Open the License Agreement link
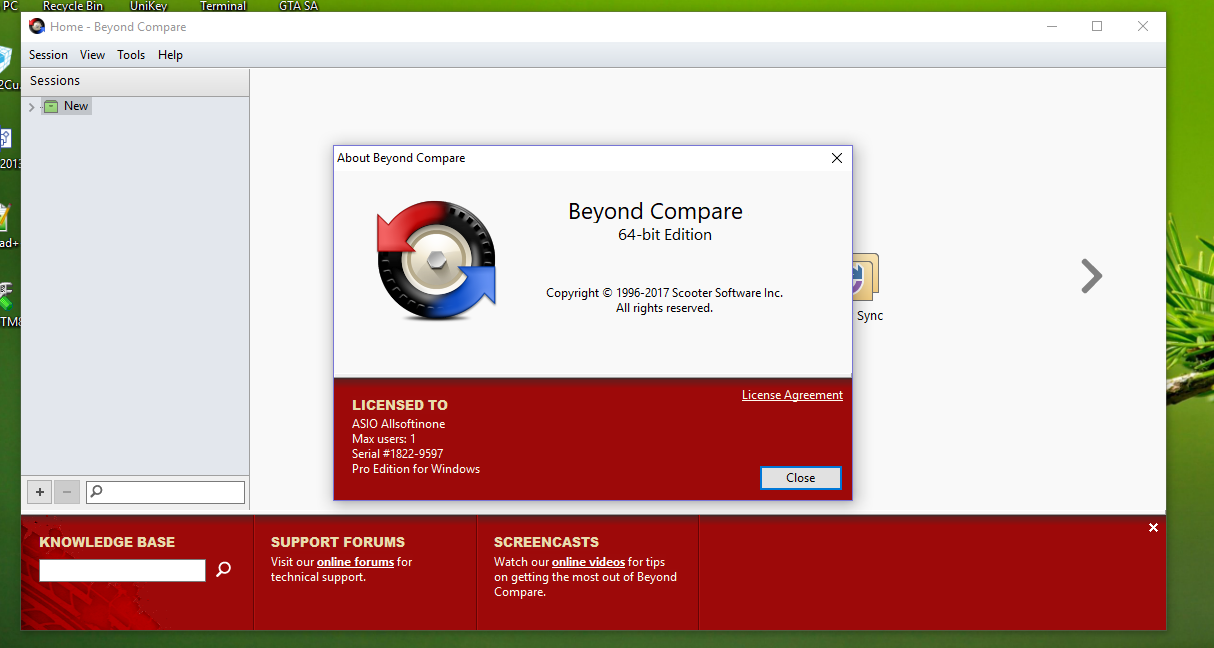The height and width of the screenshot is (648, 1214). 792,395
